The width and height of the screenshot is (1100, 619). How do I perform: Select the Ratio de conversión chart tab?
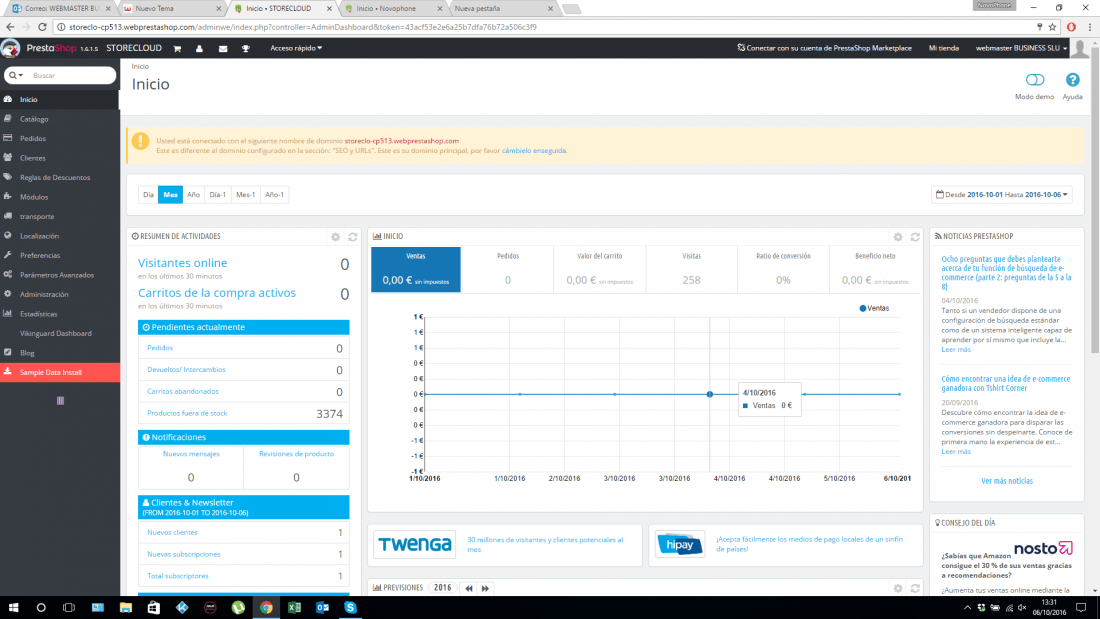tap(783, 269)
